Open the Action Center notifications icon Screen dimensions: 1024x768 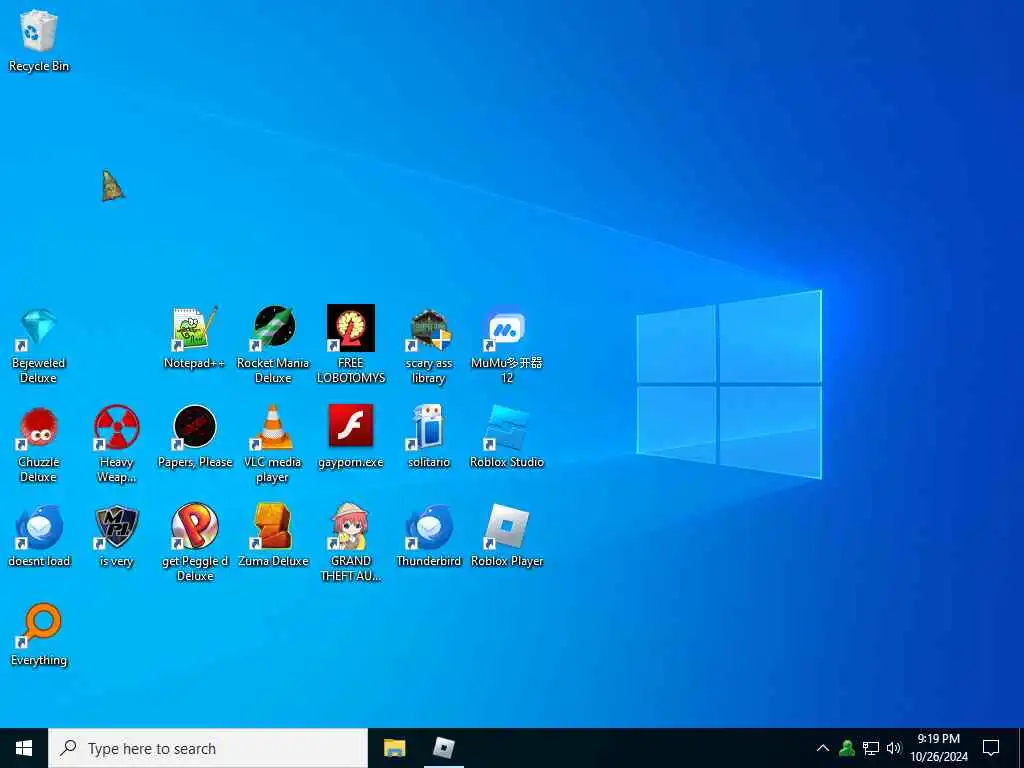coord(991,748)
